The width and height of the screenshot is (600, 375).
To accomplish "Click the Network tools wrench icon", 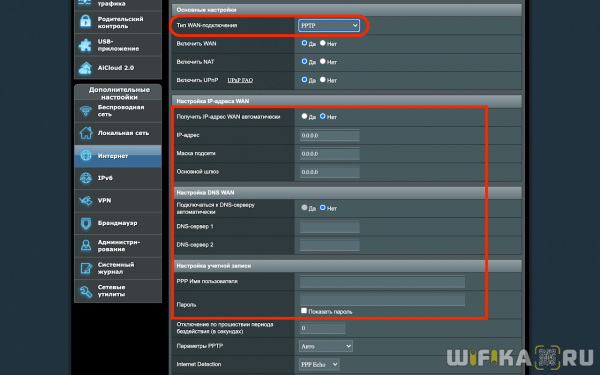I will (86, 291).
